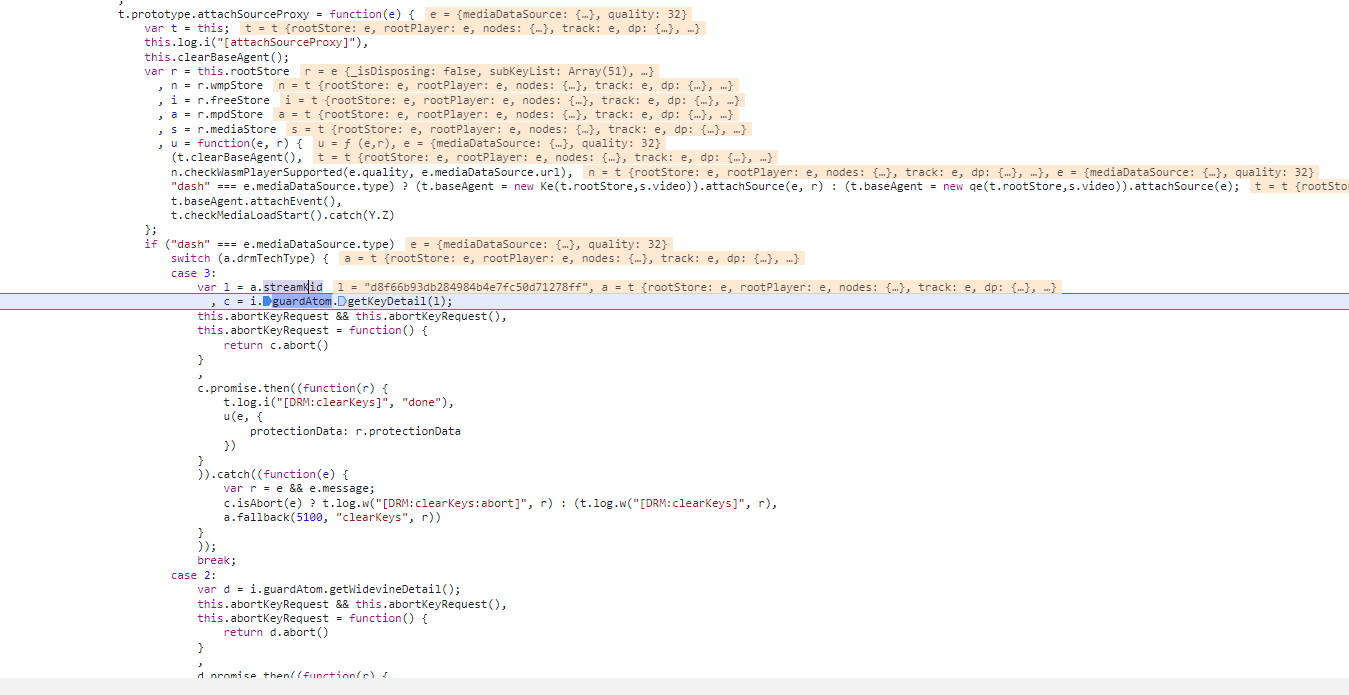This screenshot has height=695, width=1349.
Task: Click 'catch(Y.Z)' on the checkMediaLoadStart line
Action: tap(361, 215)
